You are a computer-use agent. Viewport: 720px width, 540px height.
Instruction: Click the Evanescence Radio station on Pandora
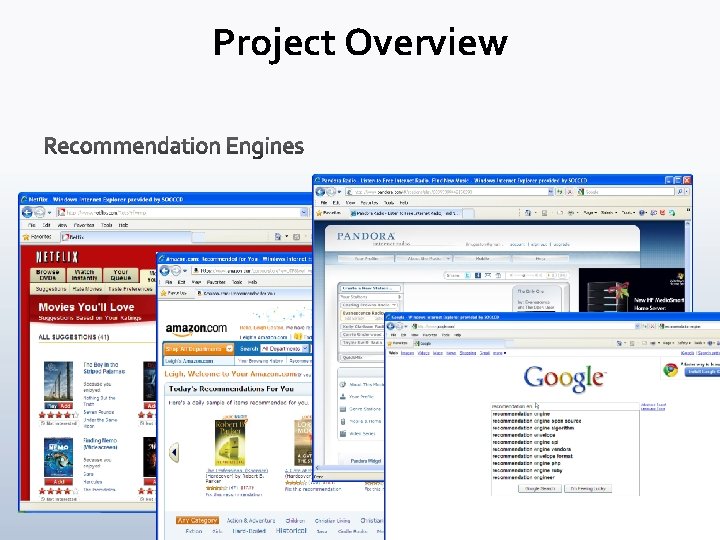pos(362,315)
